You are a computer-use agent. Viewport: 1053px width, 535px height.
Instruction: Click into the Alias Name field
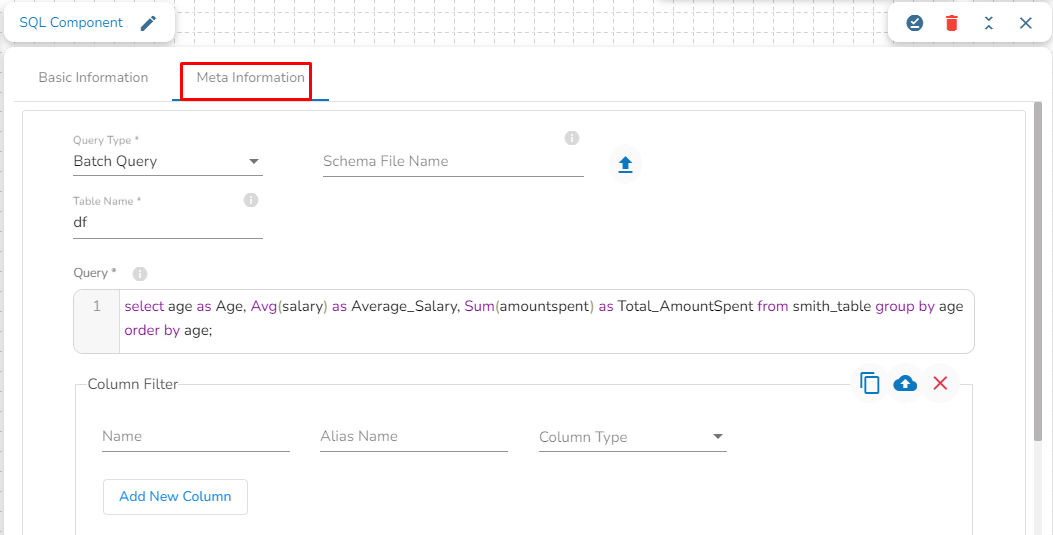413,437
